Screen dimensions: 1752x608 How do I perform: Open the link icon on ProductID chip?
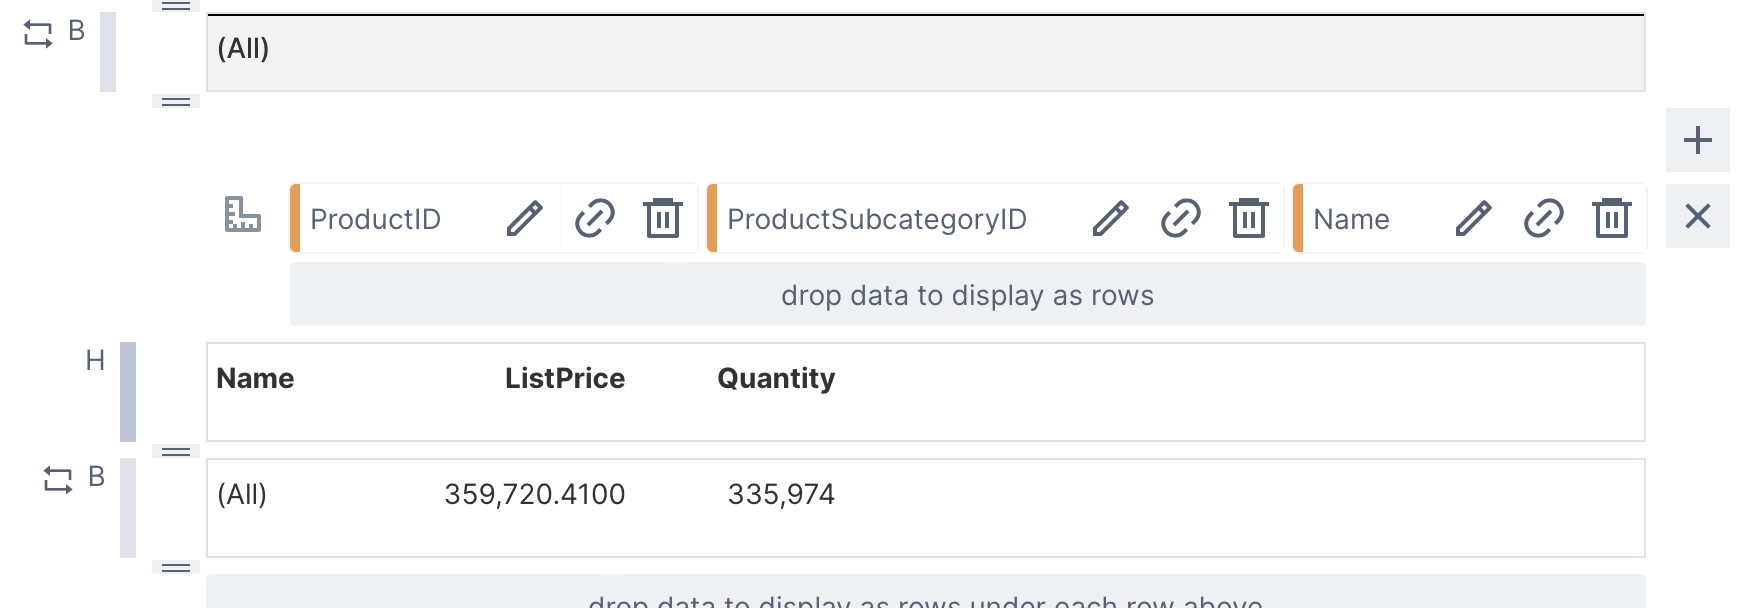coord(594,218)
